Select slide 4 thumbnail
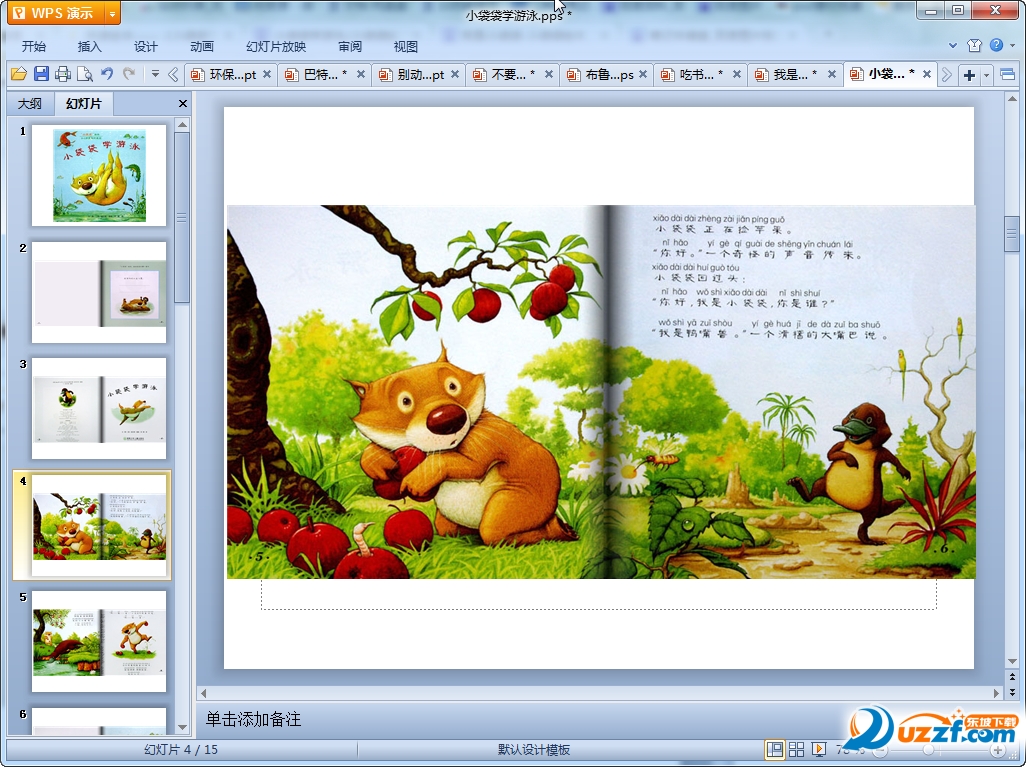This screenshot has width=1026, height=767. pyautogui.click(x=99, y=525)
